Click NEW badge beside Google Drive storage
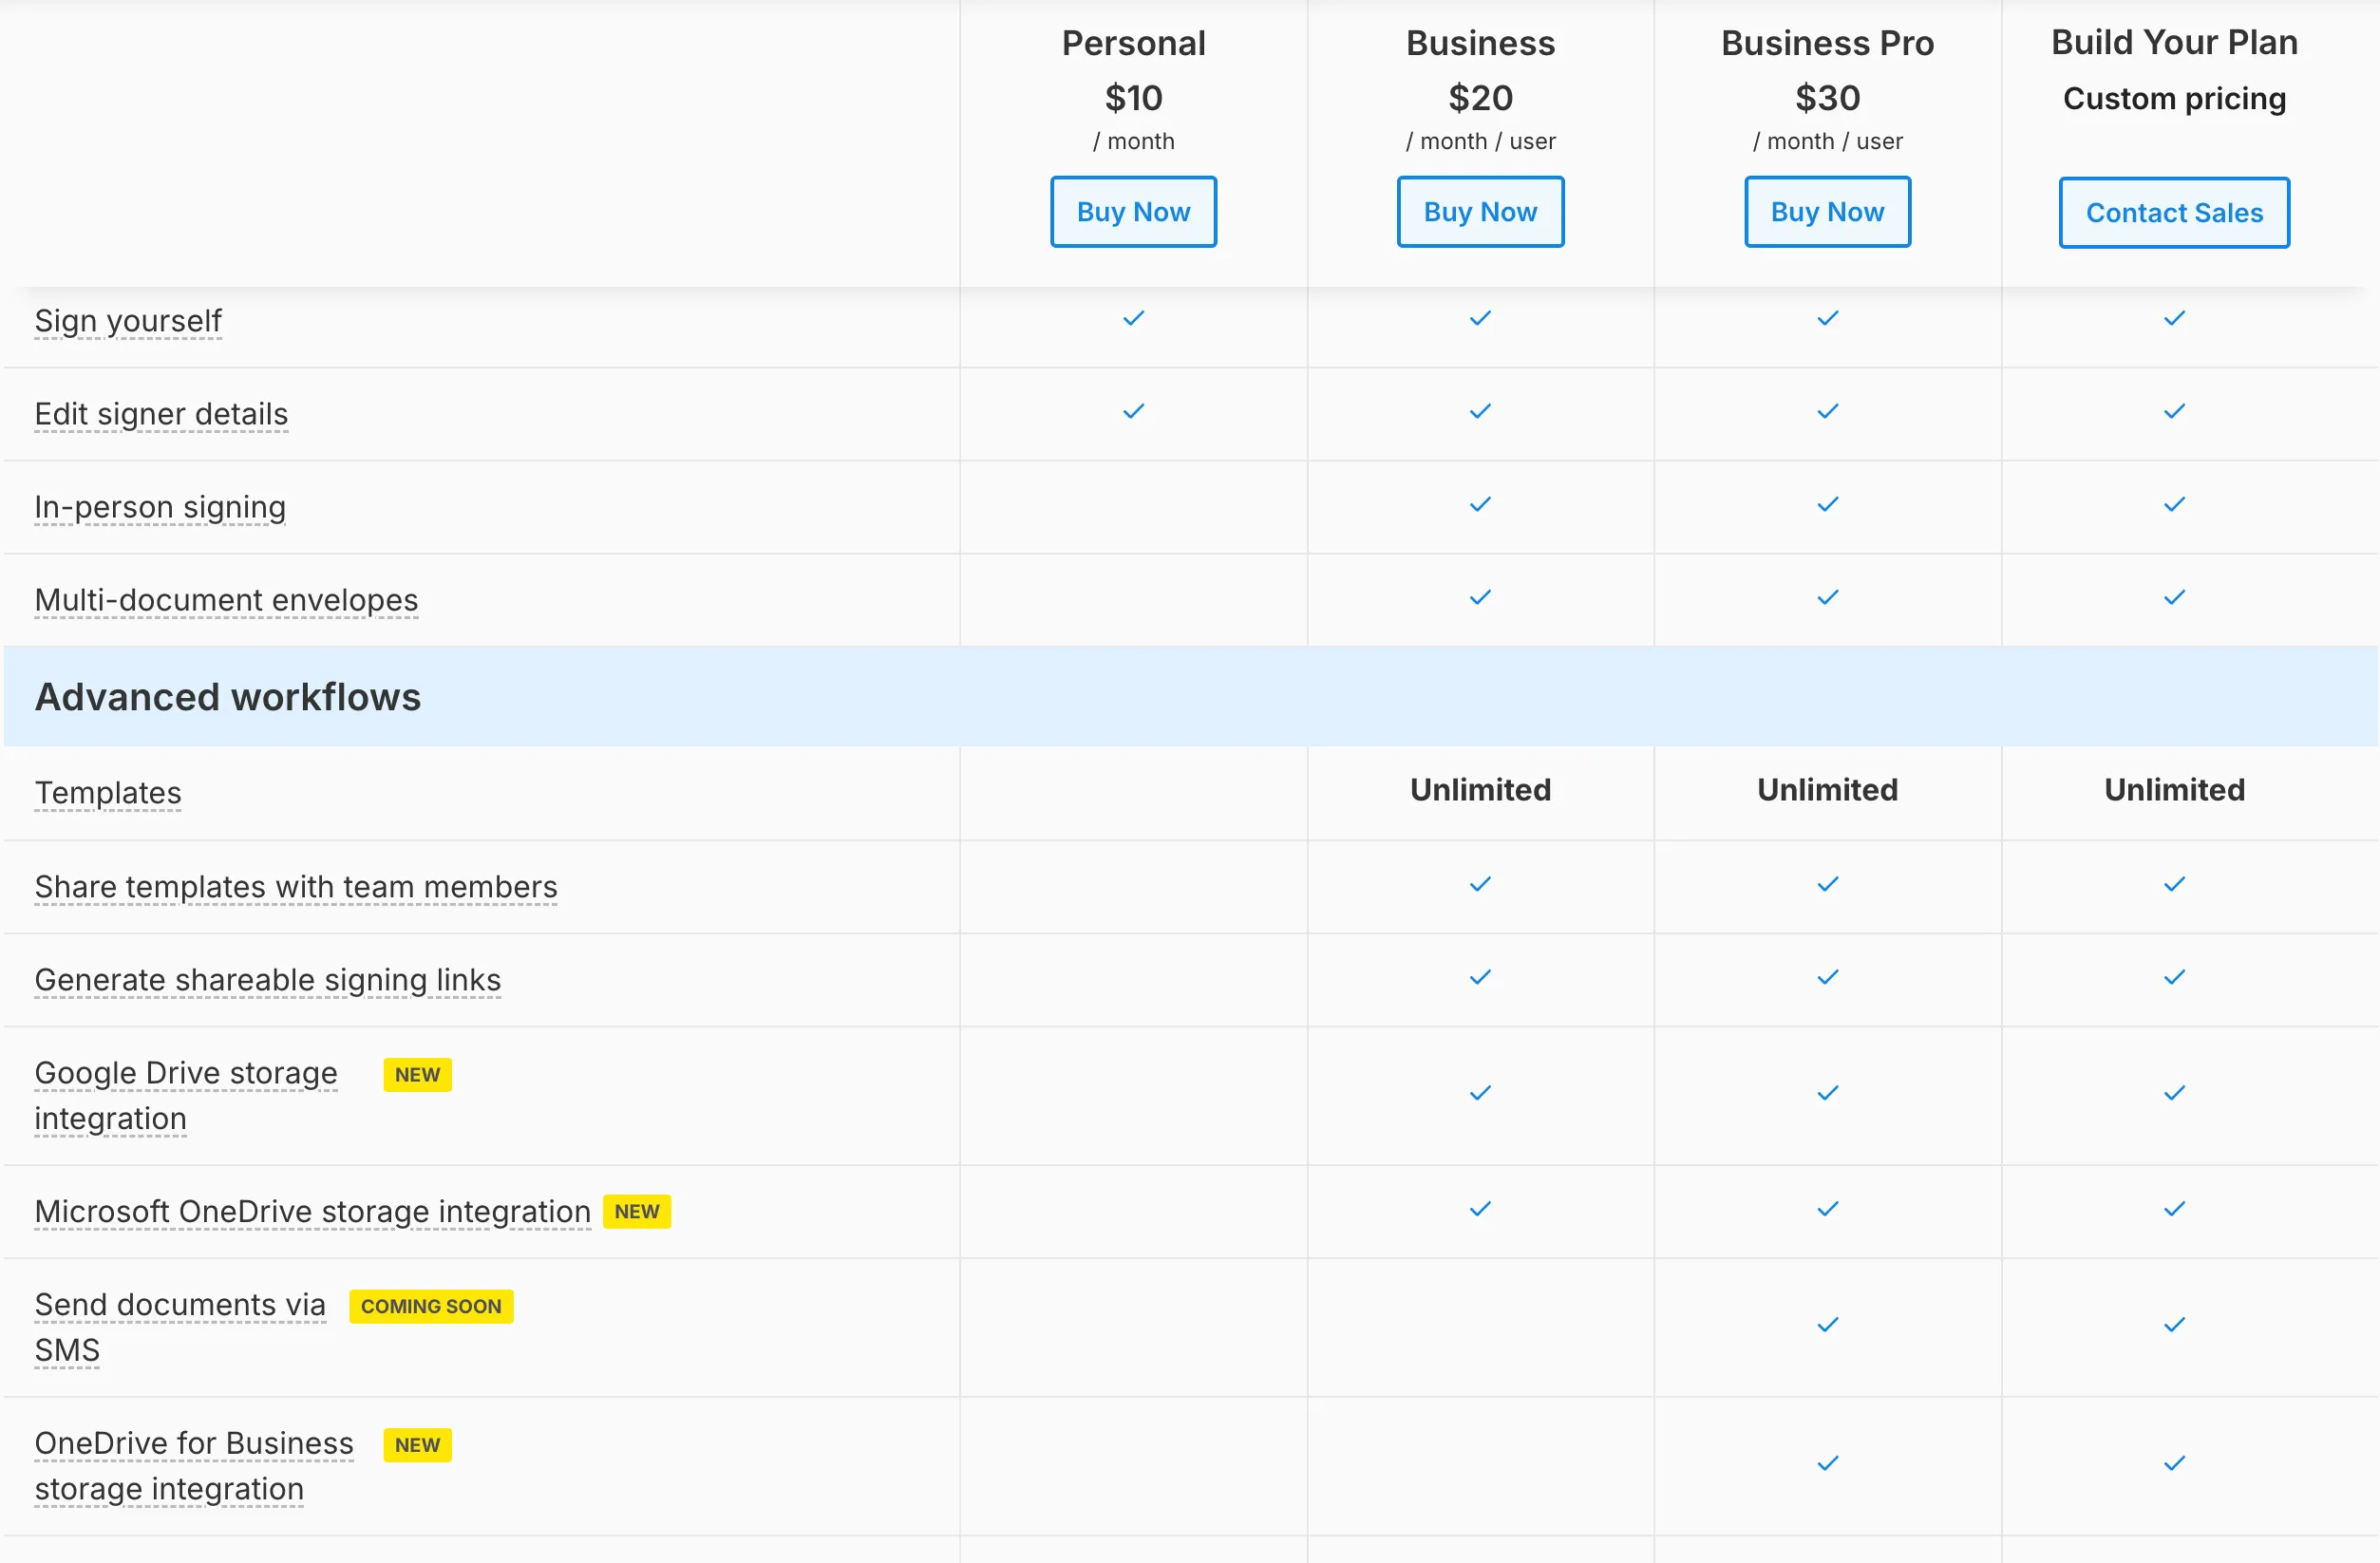 coord(417,1074)
